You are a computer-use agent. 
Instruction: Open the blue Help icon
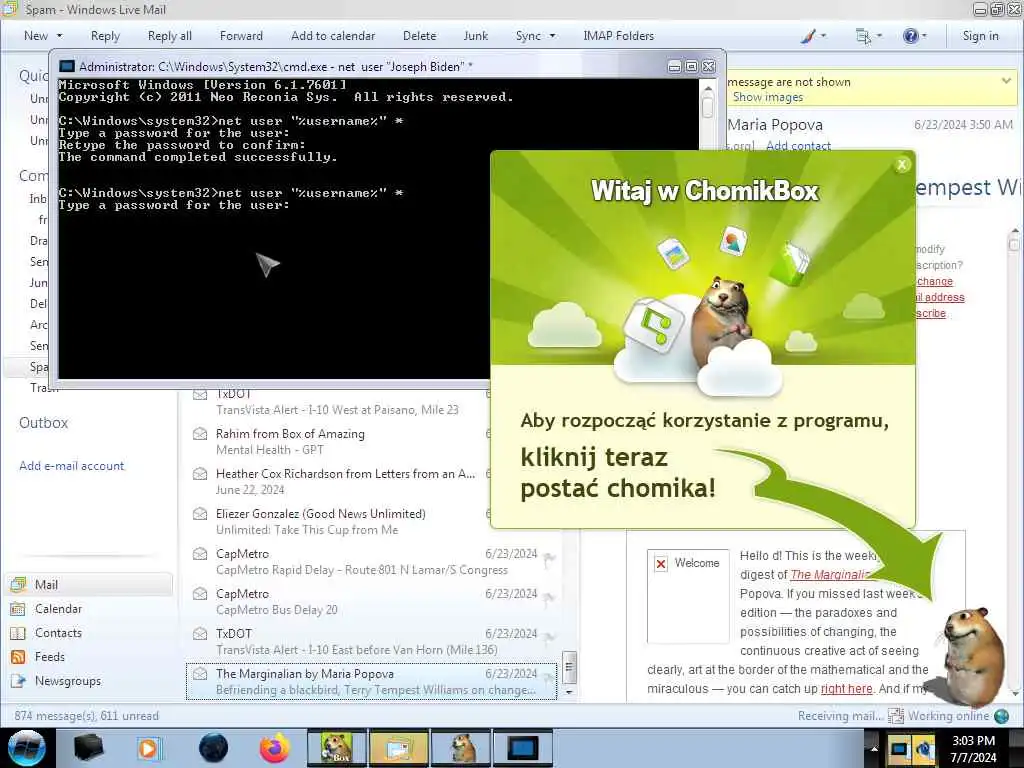[x=910, y=36]
